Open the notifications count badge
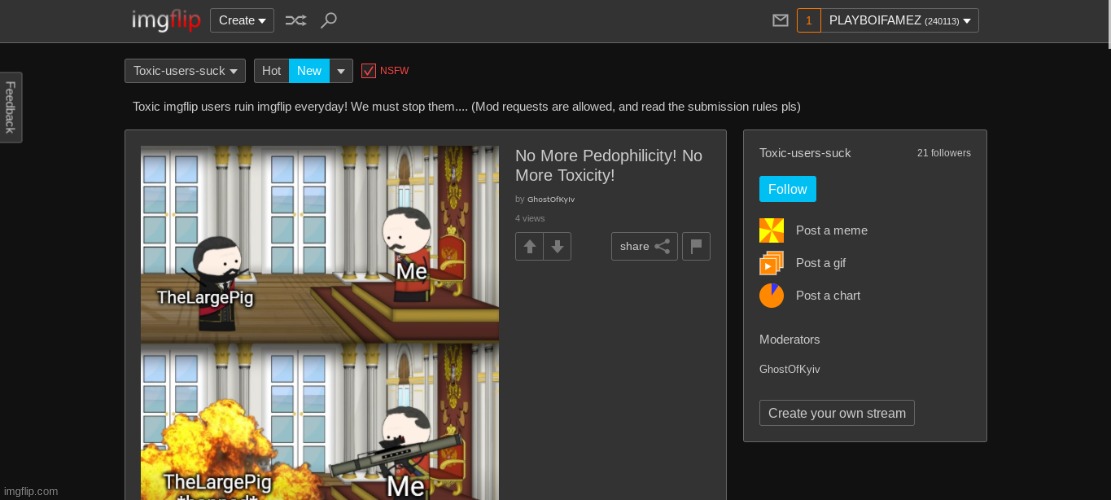Viewport: 1111px width, 500px height. point(808,20)
